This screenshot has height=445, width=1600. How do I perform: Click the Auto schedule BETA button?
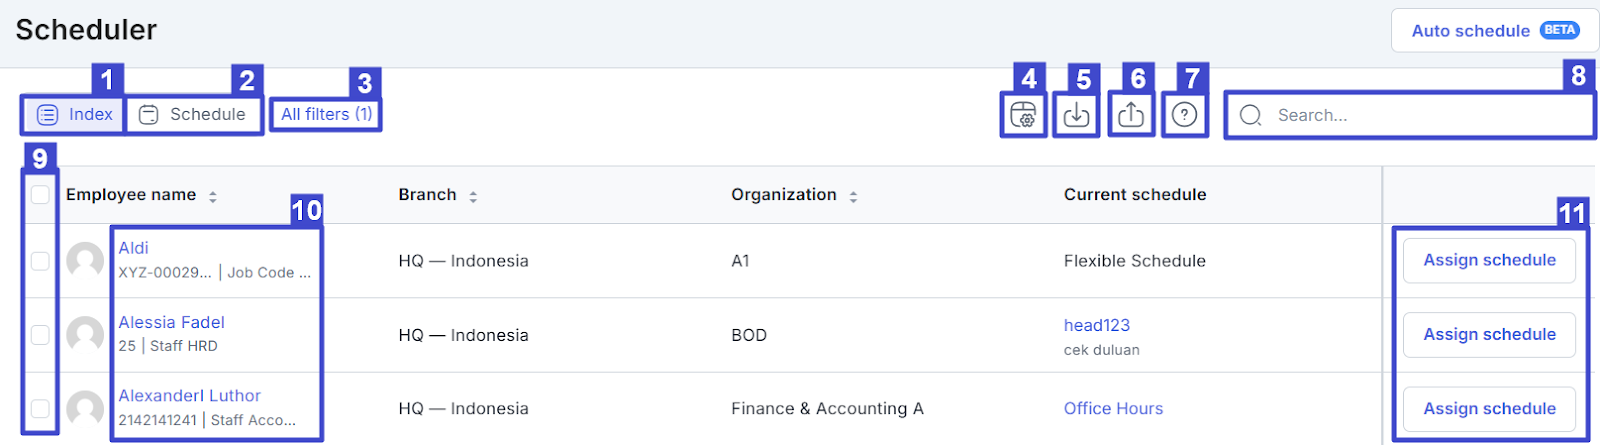[x=1494, y=31]
